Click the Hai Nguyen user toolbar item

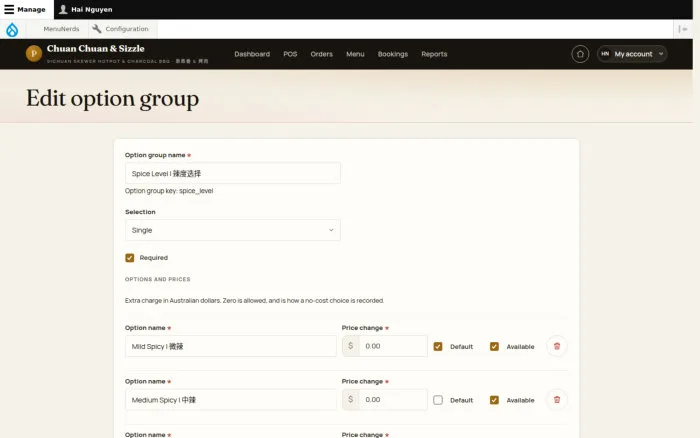86,9
